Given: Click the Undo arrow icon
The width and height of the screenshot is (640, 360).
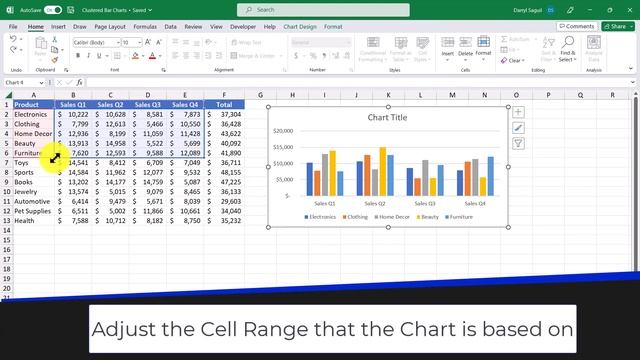Looking at the screenshot, I should coord(13,39).
